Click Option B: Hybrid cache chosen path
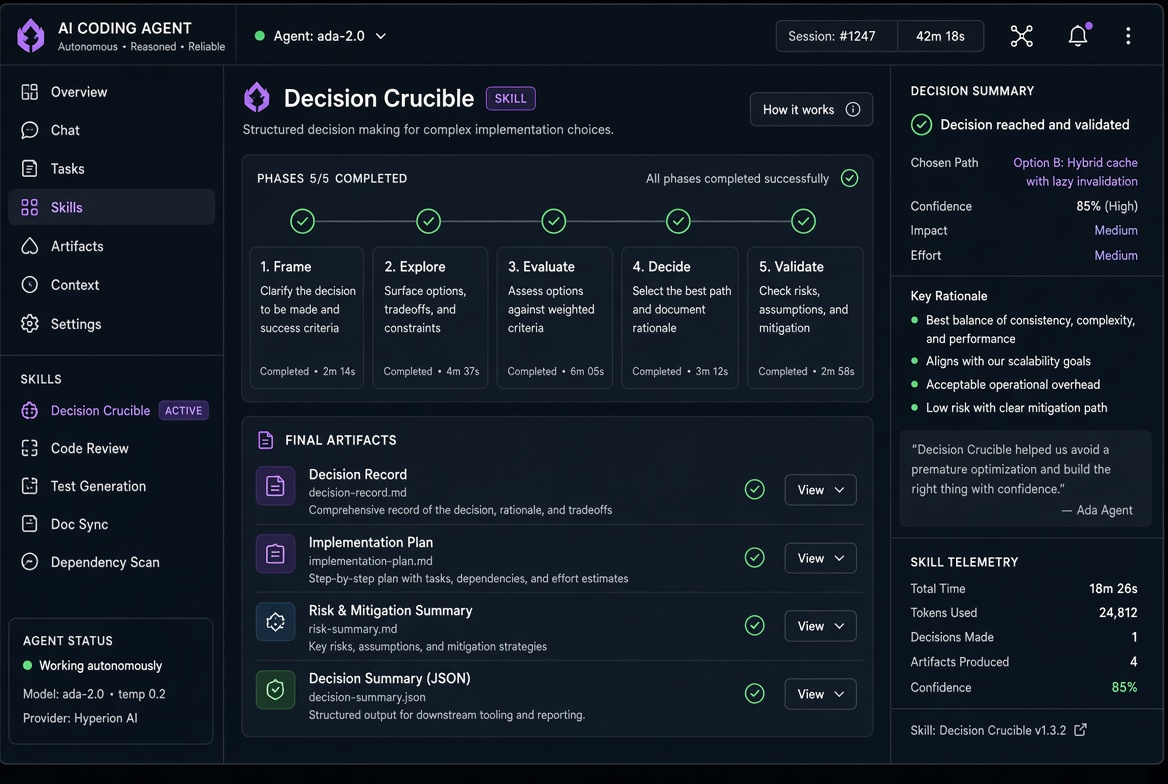This screenshot has height=784, width=1168. (1075, 171)
